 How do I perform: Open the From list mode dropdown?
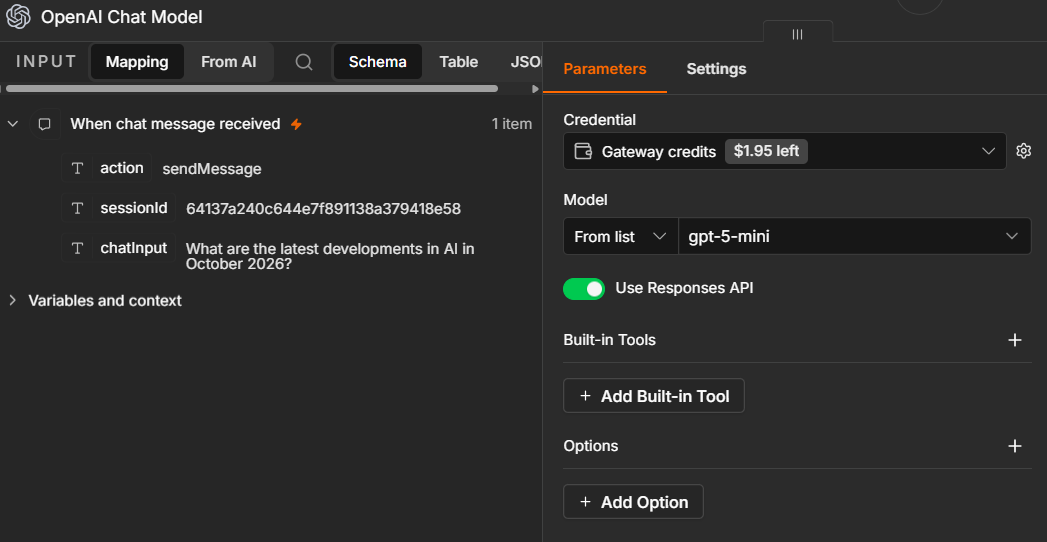621,236
